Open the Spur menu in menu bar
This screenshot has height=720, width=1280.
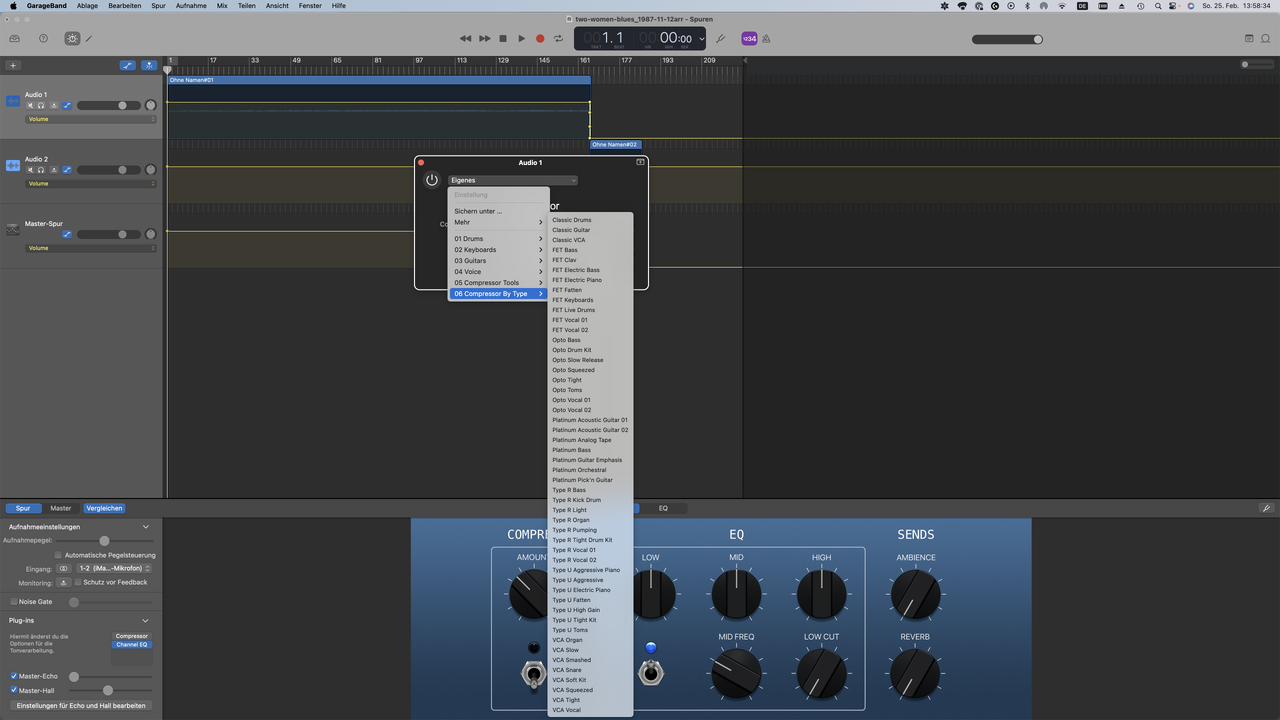158,6
